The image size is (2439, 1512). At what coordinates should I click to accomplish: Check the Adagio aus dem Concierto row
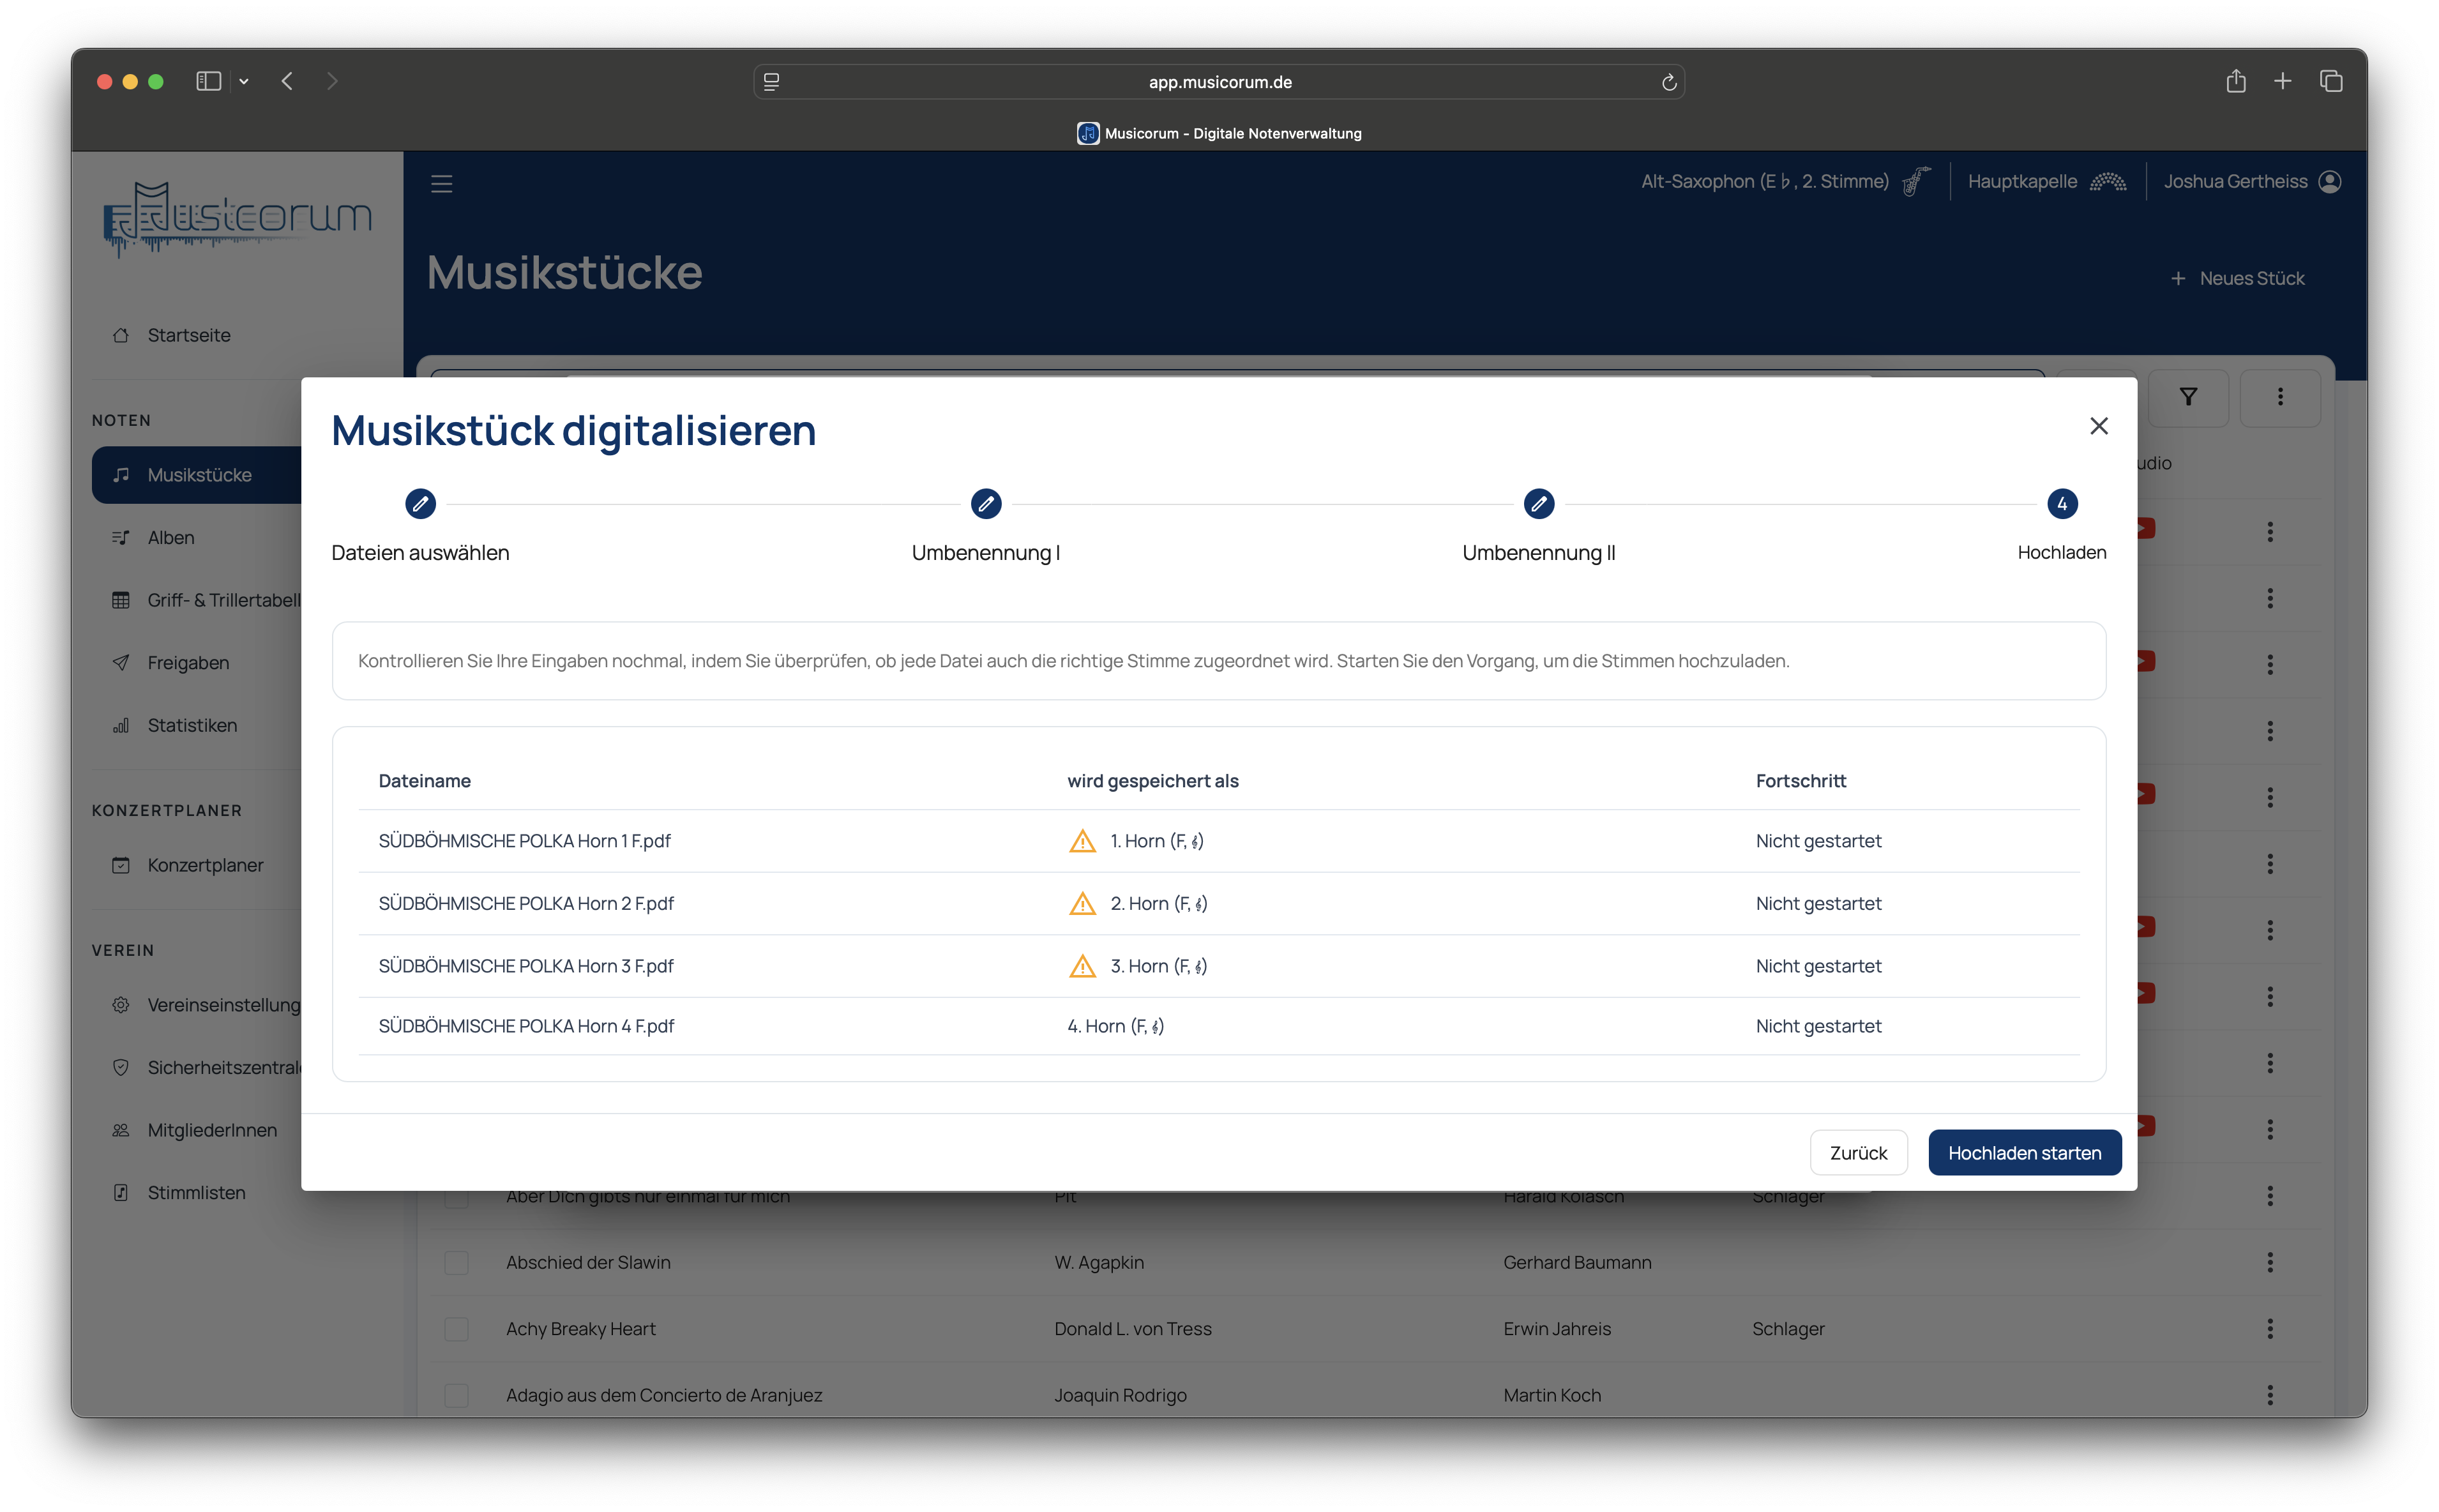coord(456,1395)
